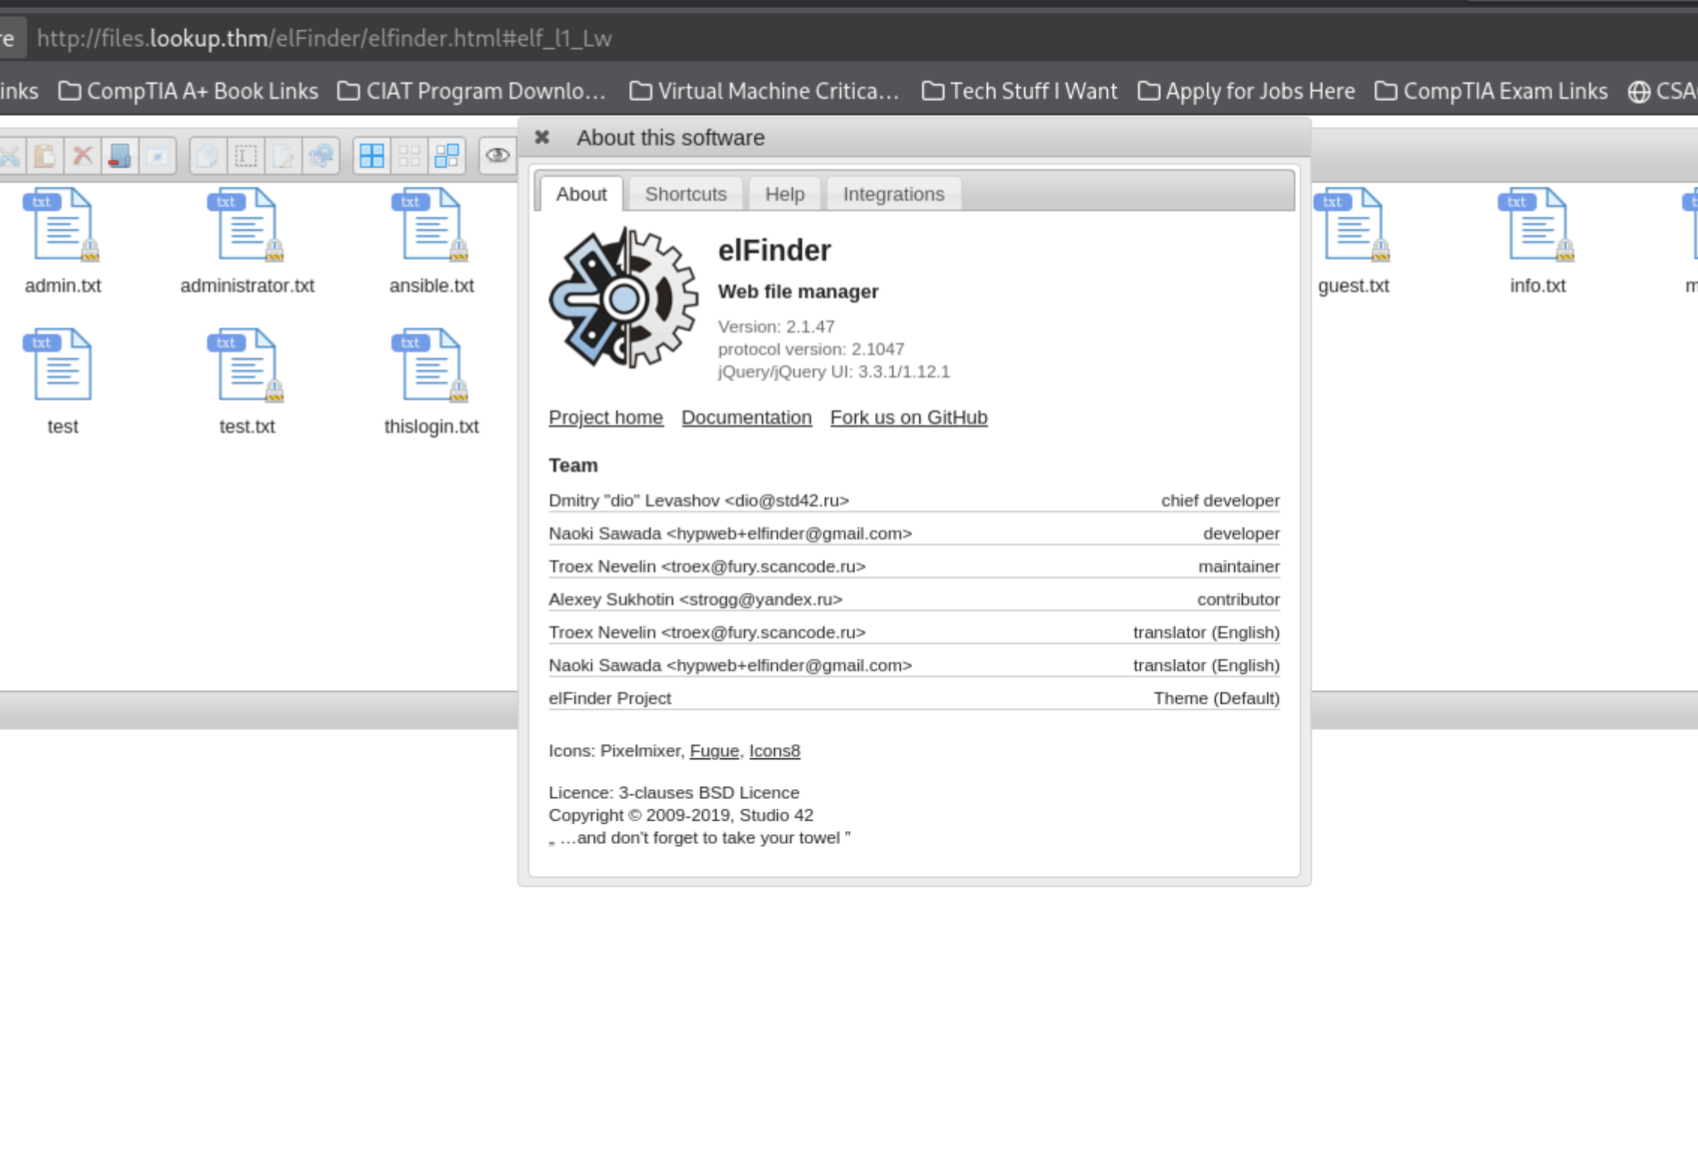Click the Alexey Sukhotin contributor row
This screenshot has height=1170, width=1698.
coord(914,599)
